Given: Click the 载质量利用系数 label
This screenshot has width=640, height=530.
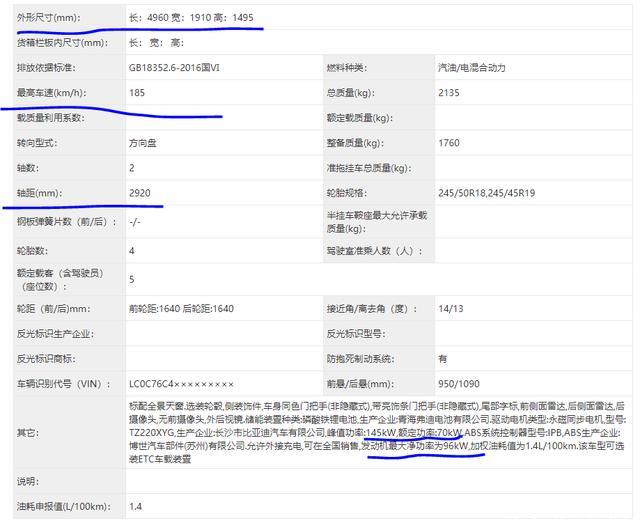Looking at the screenshot, I should 51,118.
